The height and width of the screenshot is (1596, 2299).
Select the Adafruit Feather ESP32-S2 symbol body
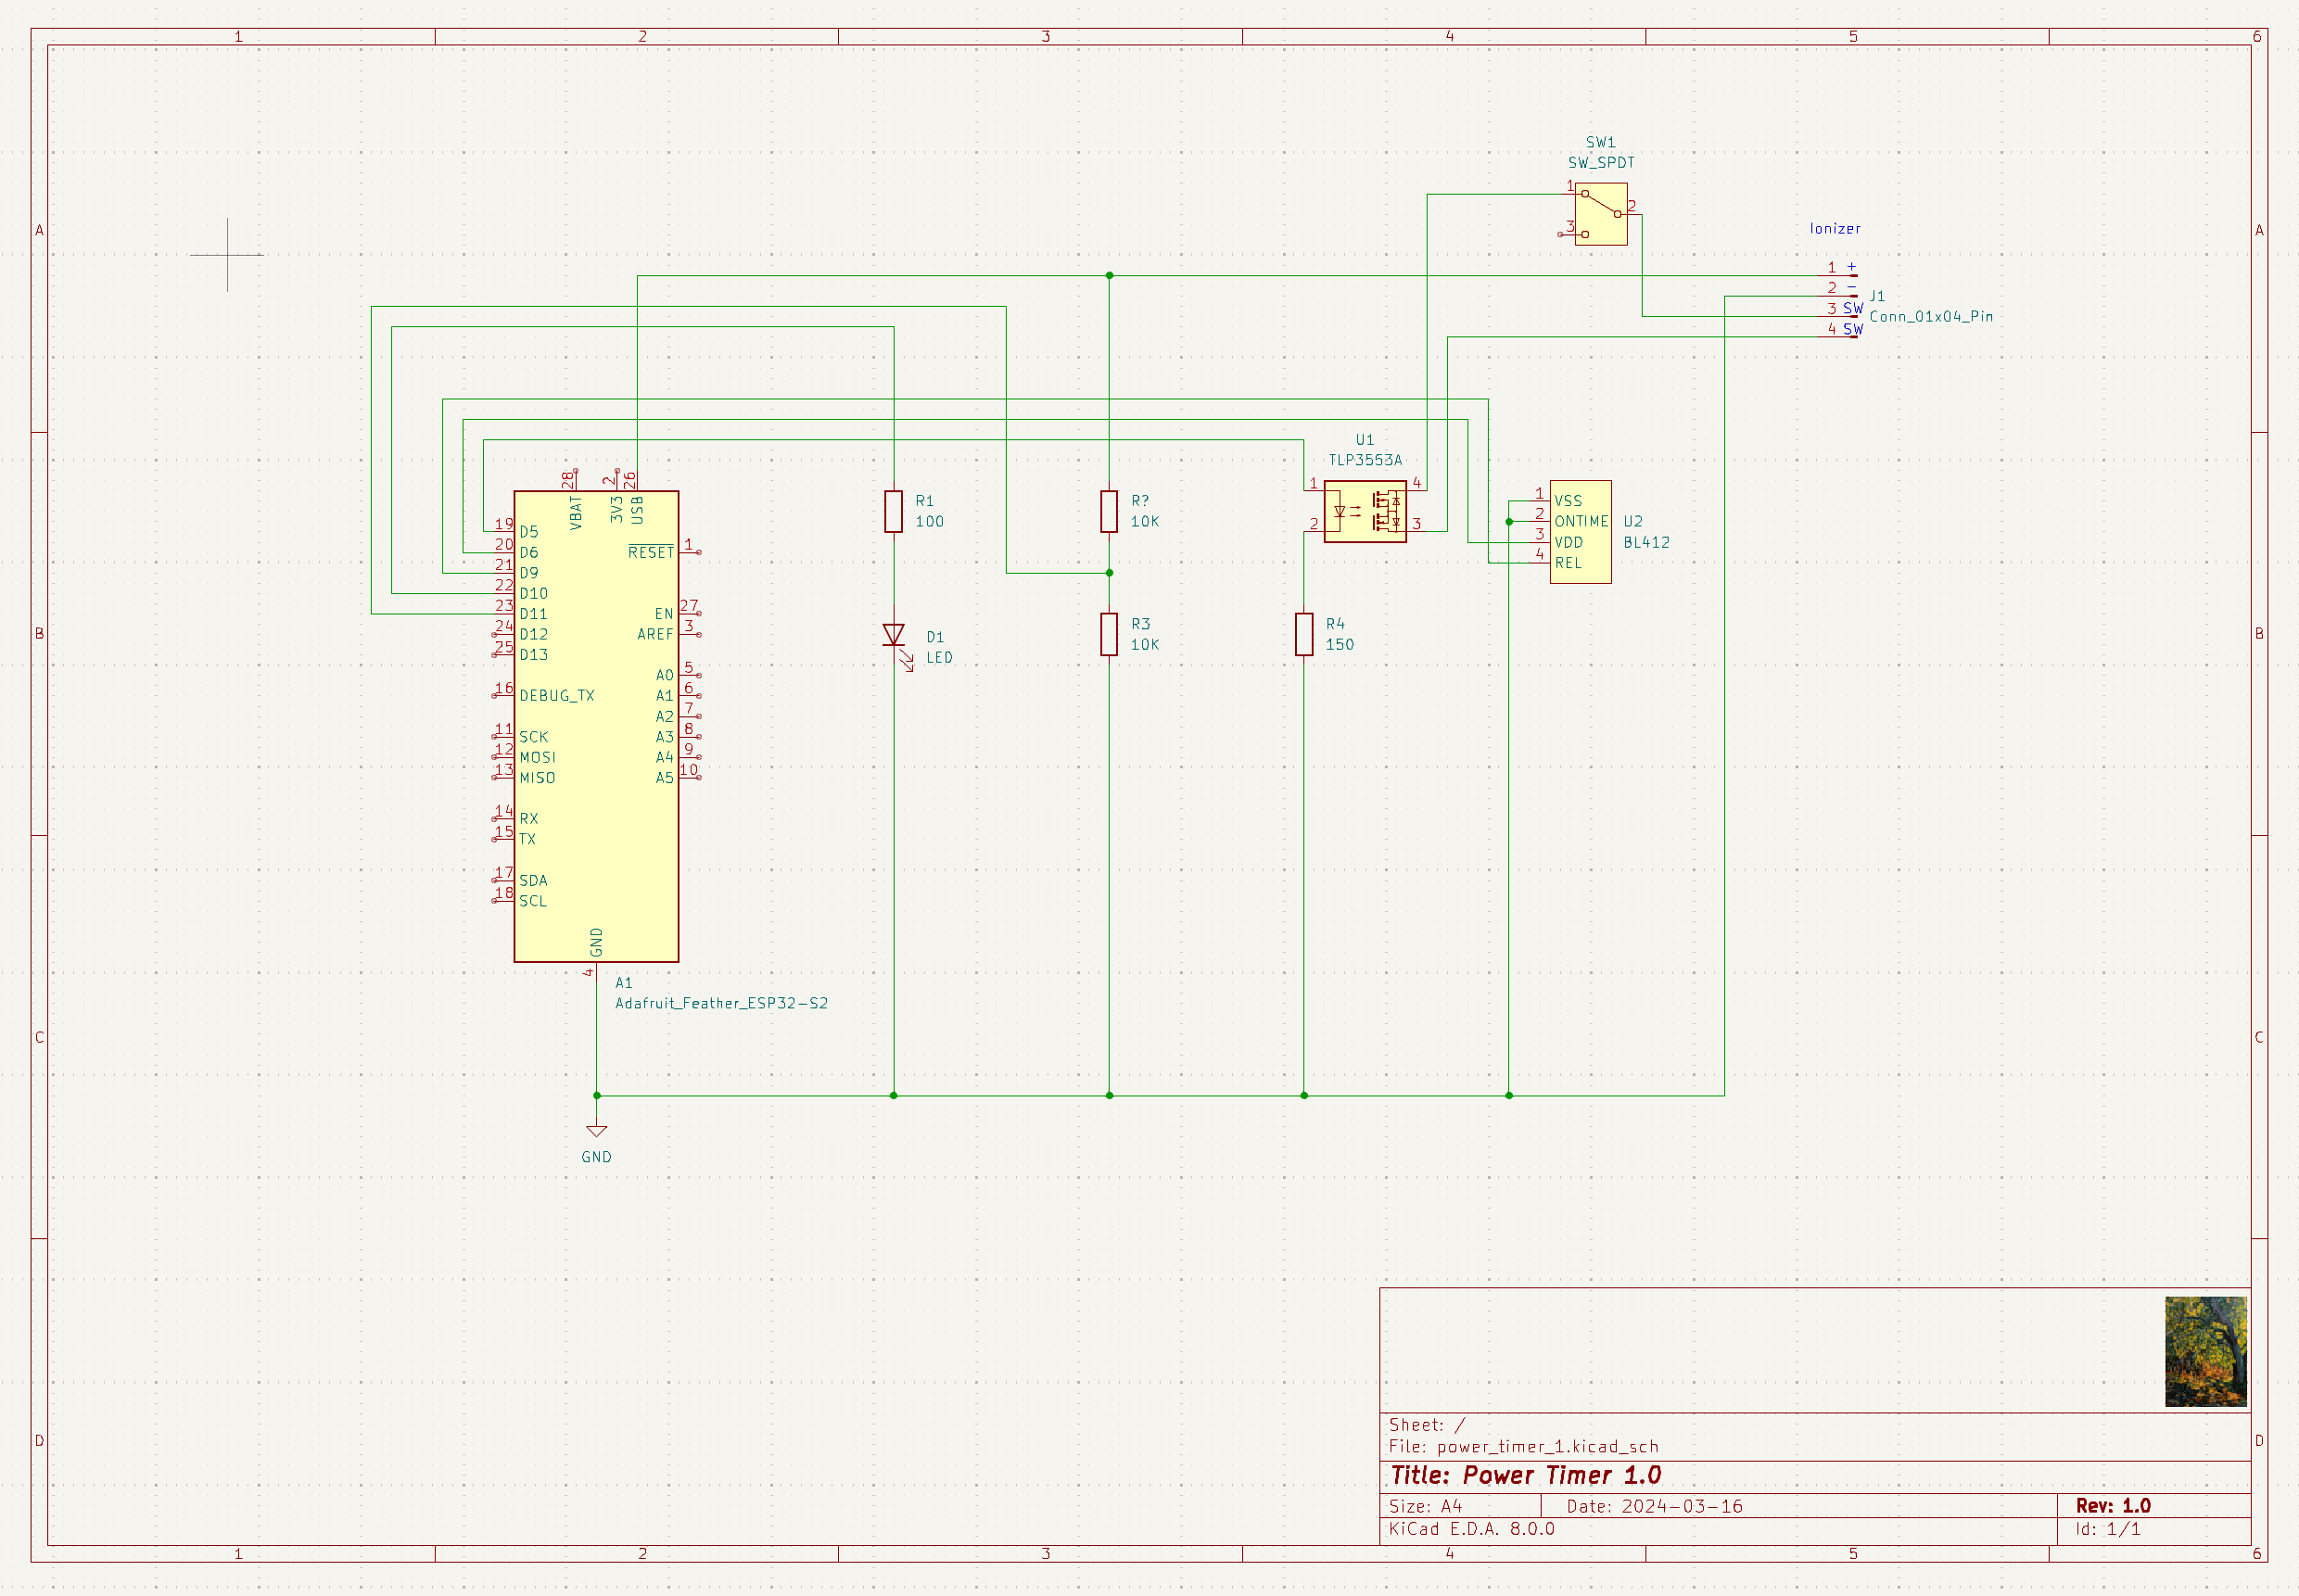tap(596, 727)
